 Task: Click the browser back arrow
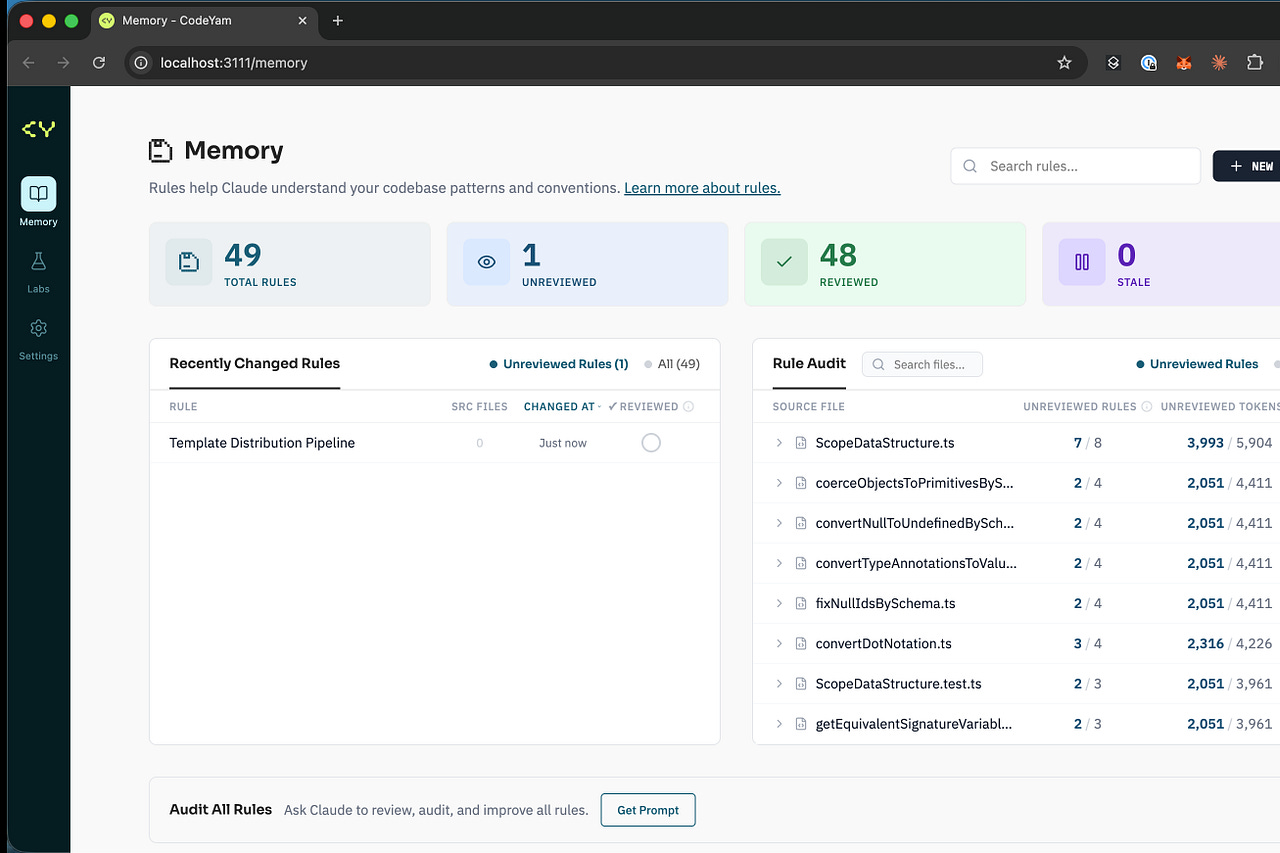coord(28,62)
